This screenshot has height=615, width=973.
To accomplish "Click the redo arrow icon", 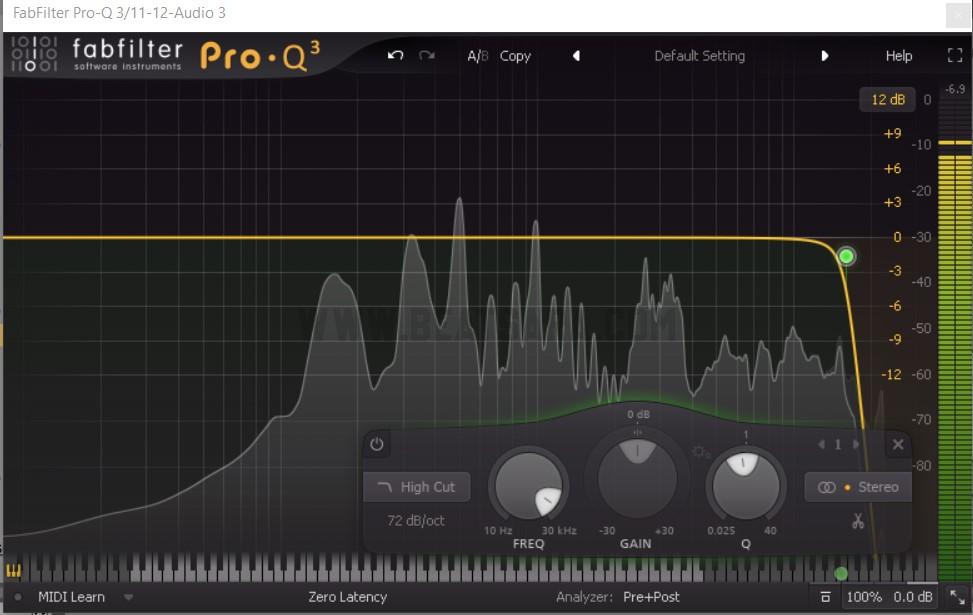I will (427, 56).
